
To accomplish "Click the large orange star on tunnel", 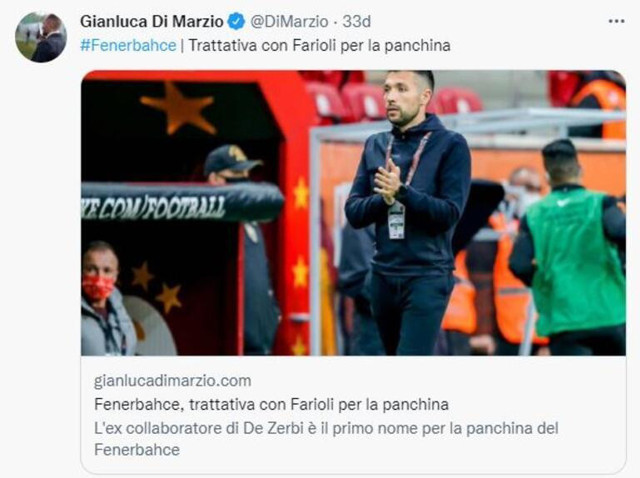I will coord(178,109).
